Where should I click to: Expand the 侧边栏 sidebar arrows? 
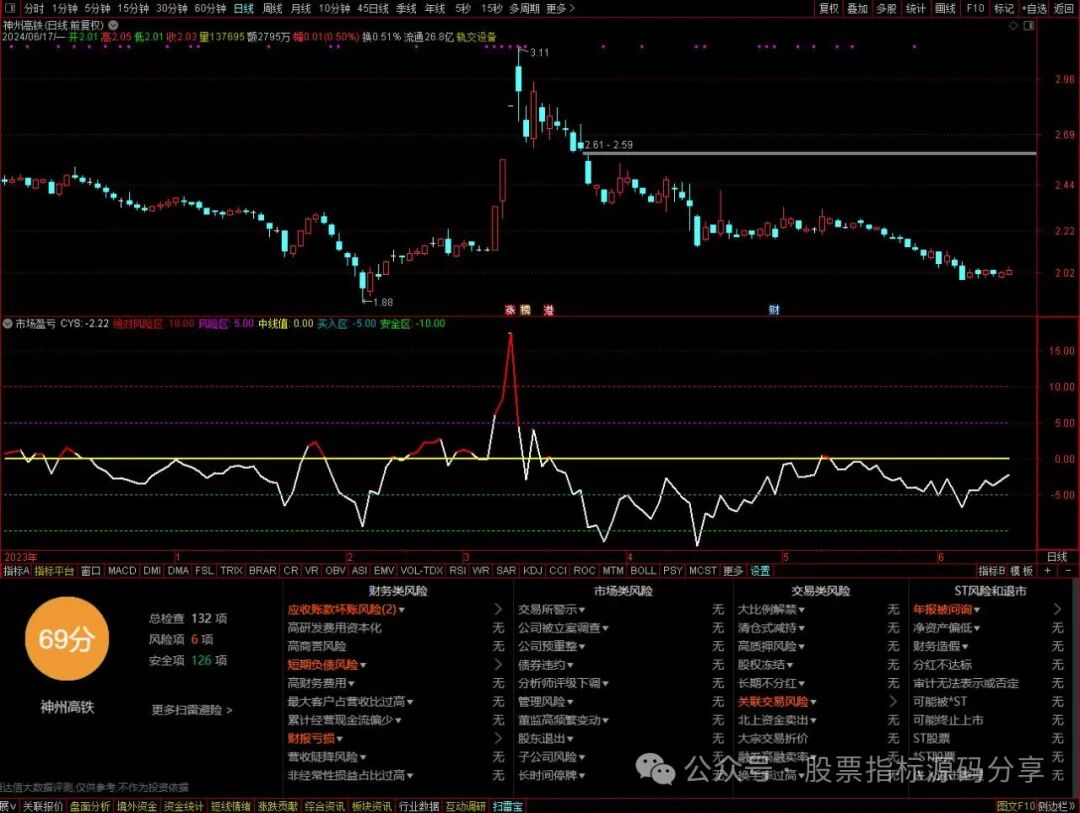click(1059, 806)
